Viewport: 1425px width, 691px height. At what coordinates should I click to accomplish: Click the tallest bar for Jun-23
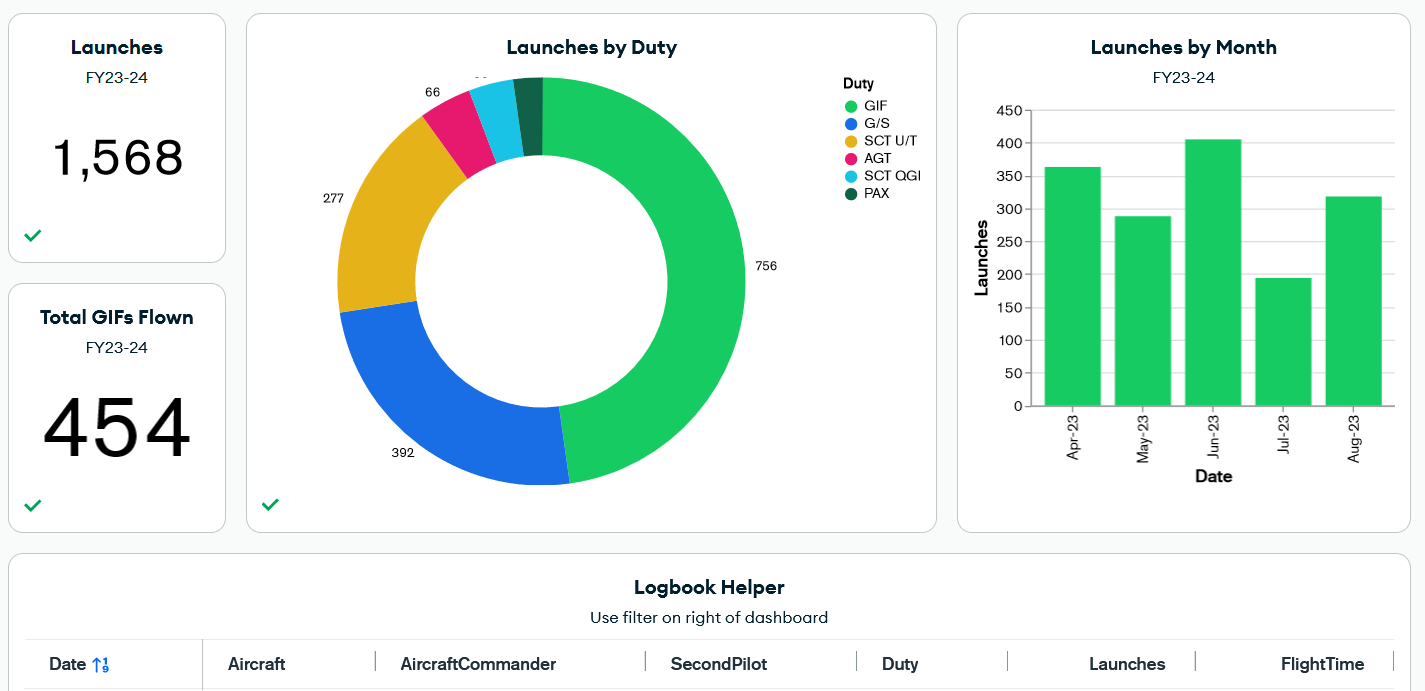tap(1212, 270)
